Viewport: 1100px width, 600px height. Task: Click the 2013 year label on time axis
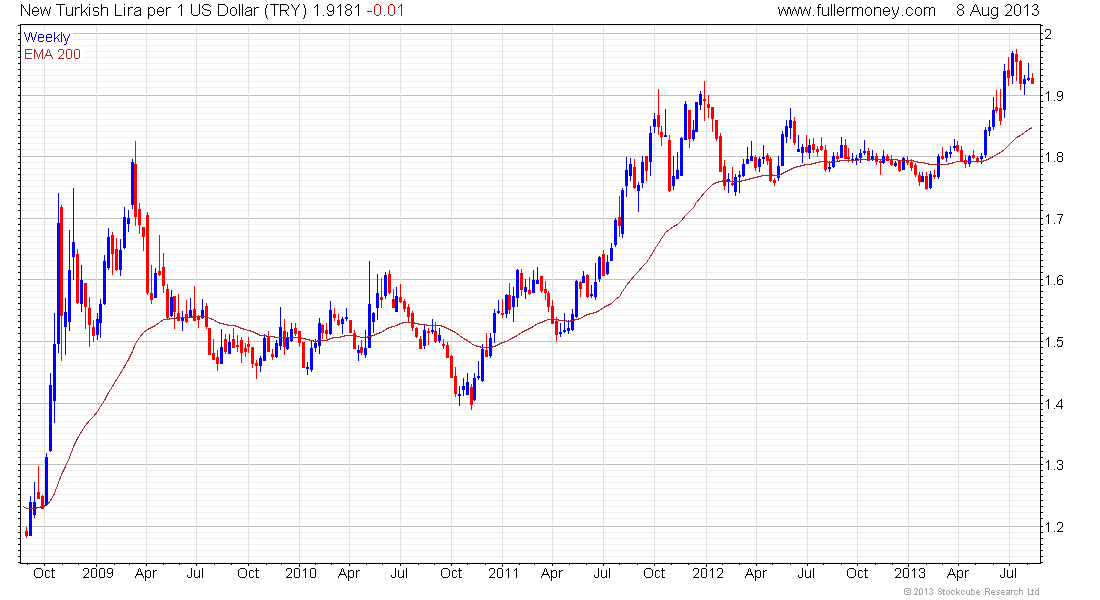[910, 573]
